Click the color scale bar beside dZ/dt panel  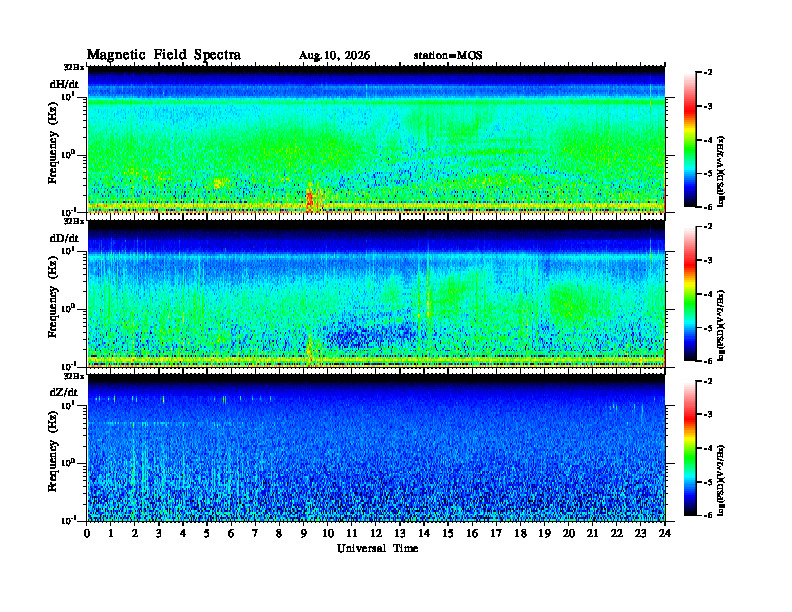pos(690,448)
